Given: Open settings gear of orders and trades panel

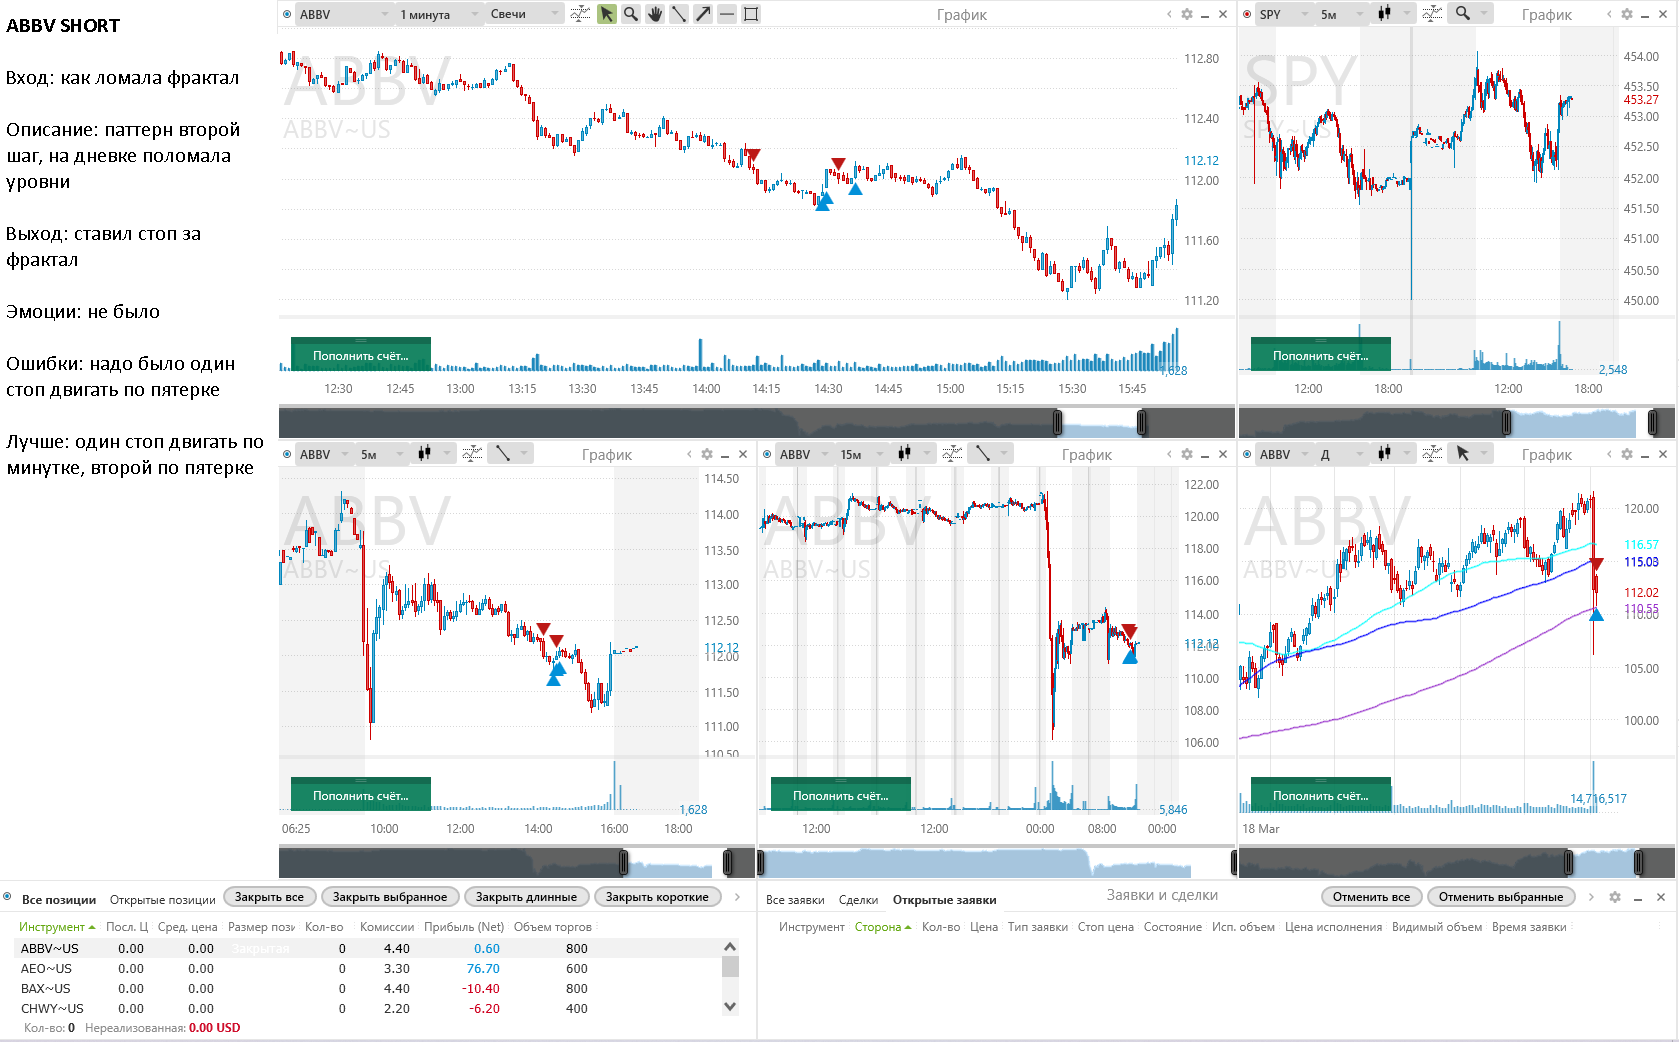Looking at the screenshot, I should (1615, 897).
